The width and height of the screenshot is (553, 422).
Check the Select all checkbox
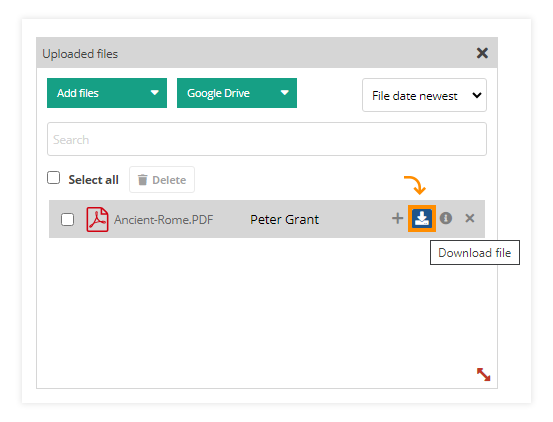pos(54,178)
